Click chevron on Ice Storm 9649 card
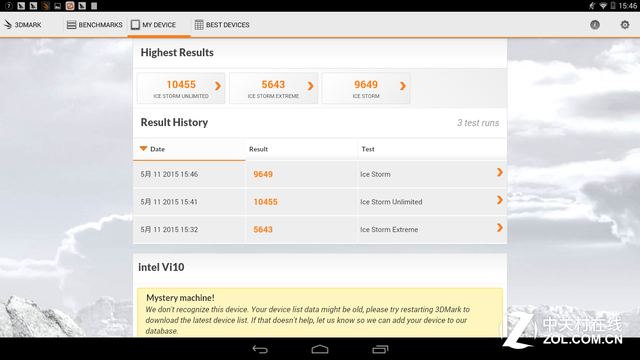640x360 pixels. tap(402, 86)
